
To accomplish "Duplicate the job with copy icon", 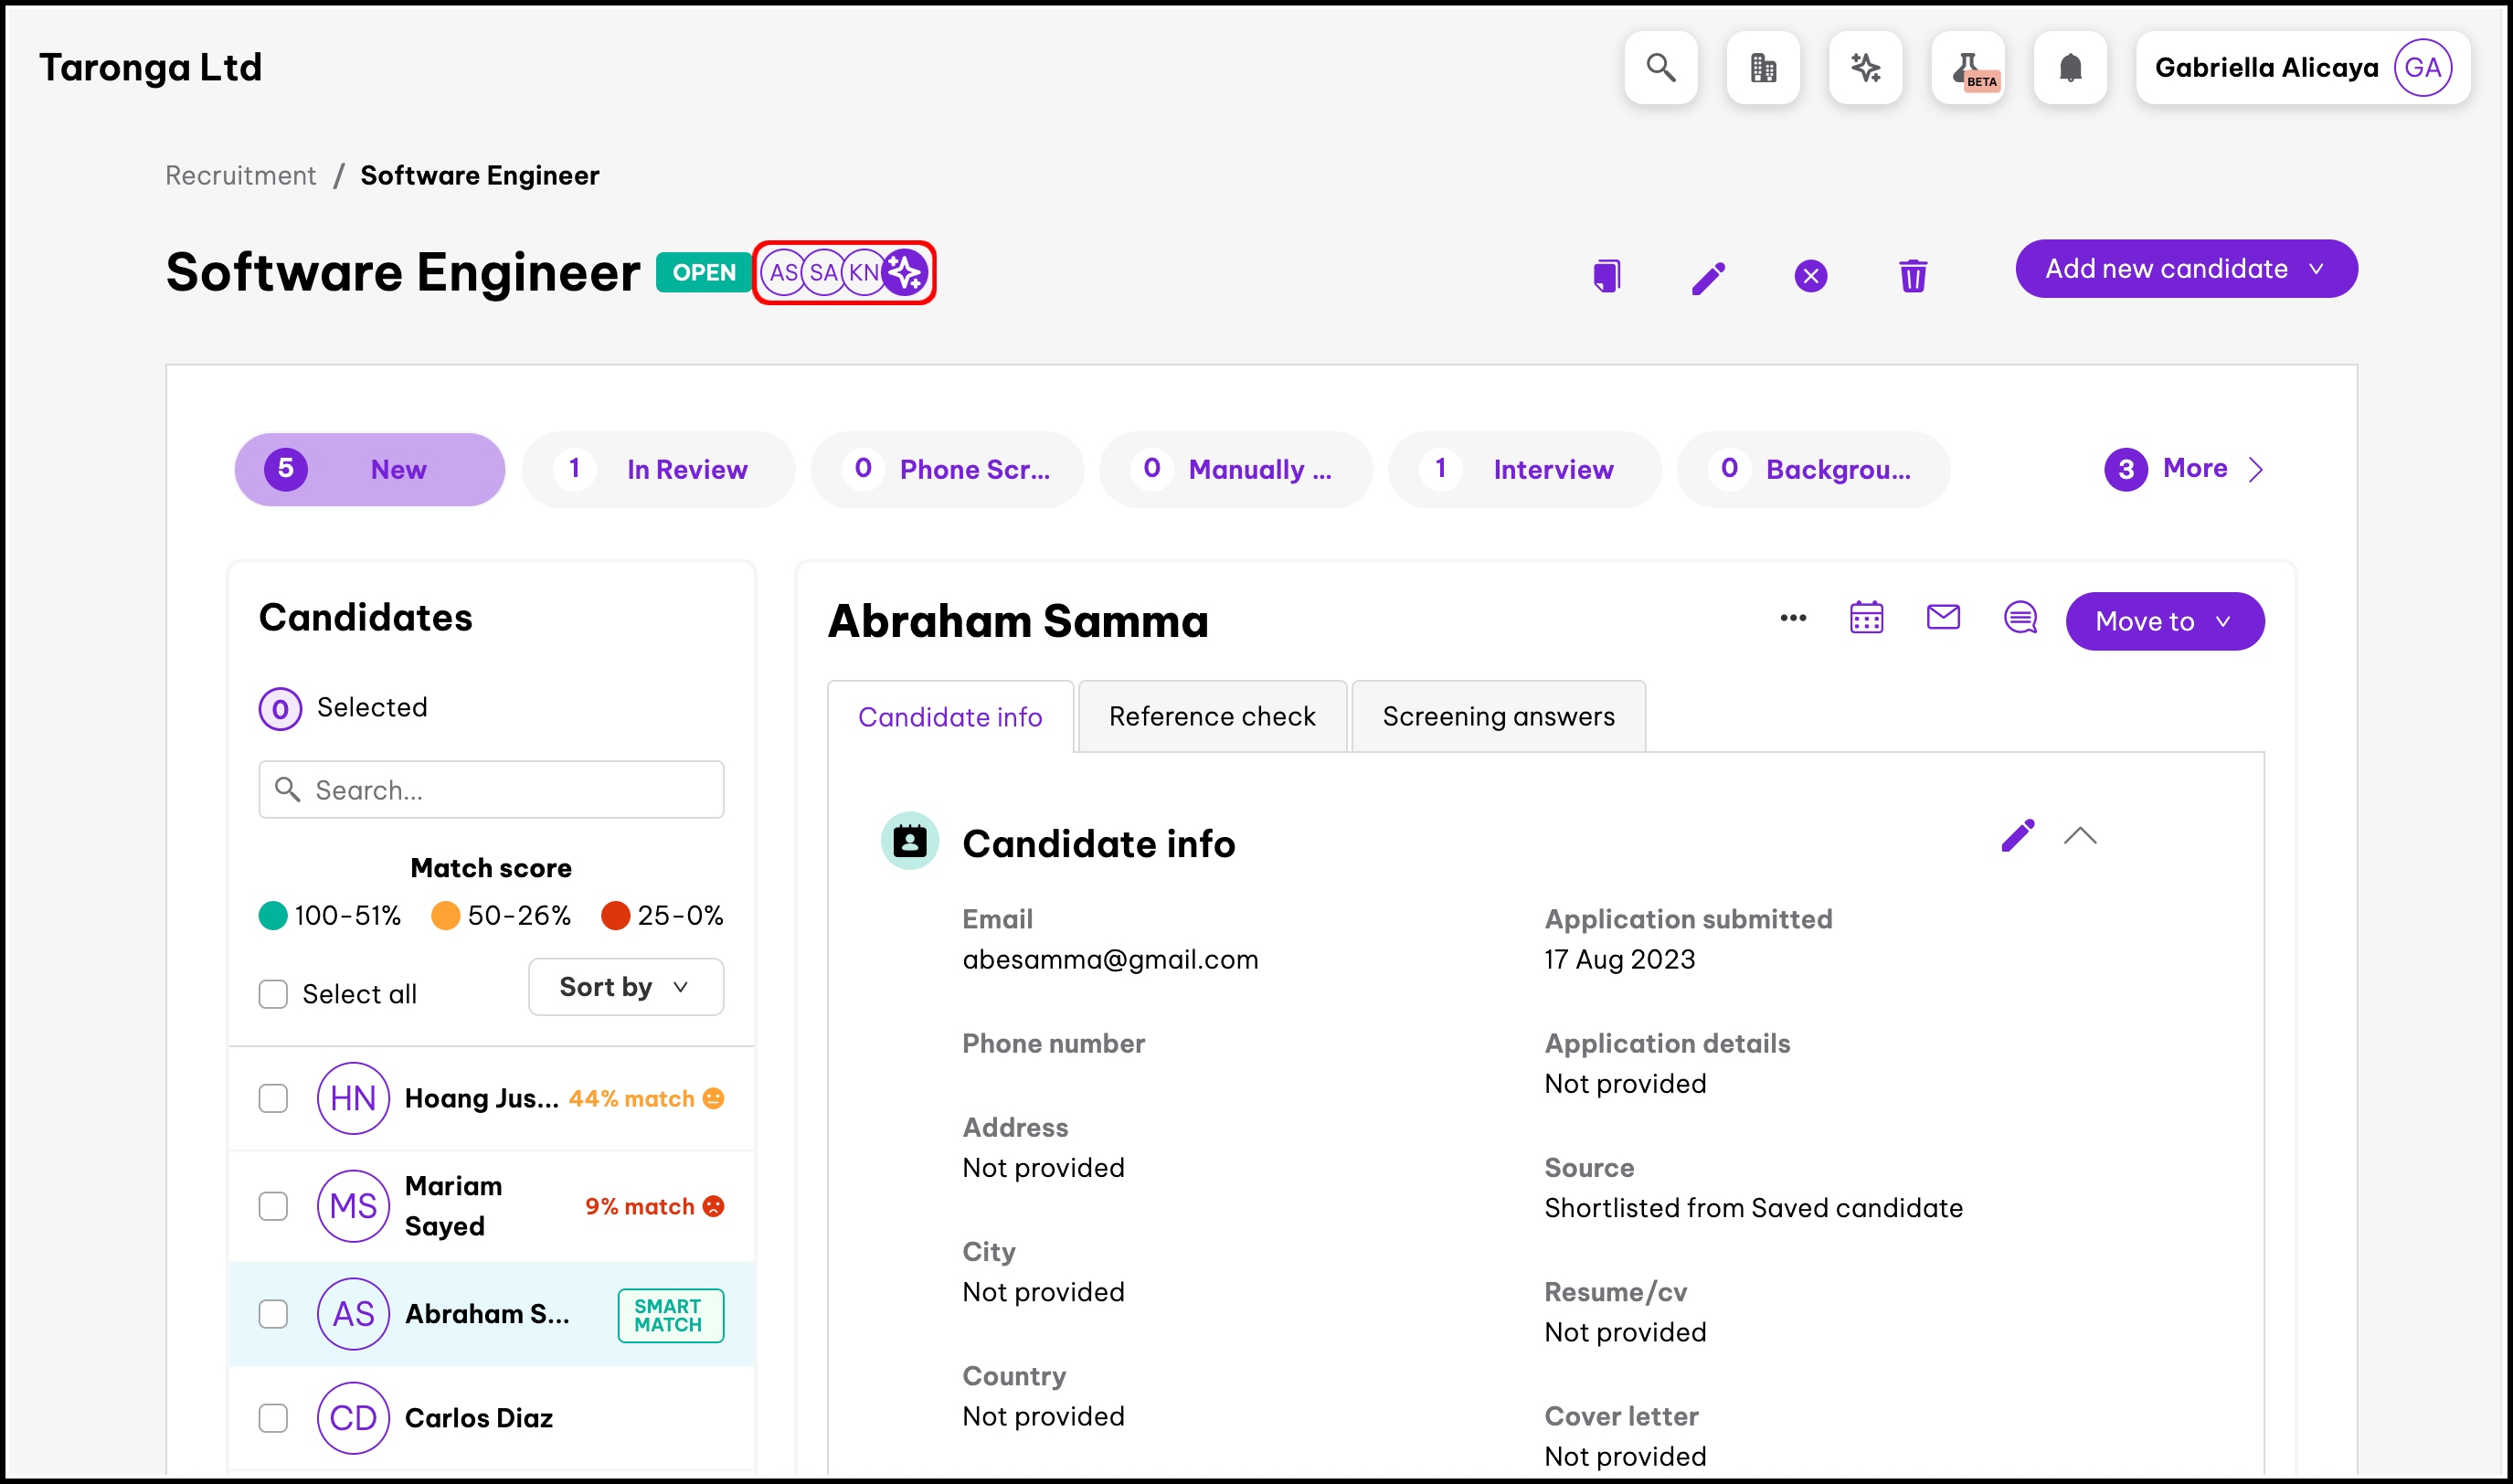I will click(x=1607, y=276).
